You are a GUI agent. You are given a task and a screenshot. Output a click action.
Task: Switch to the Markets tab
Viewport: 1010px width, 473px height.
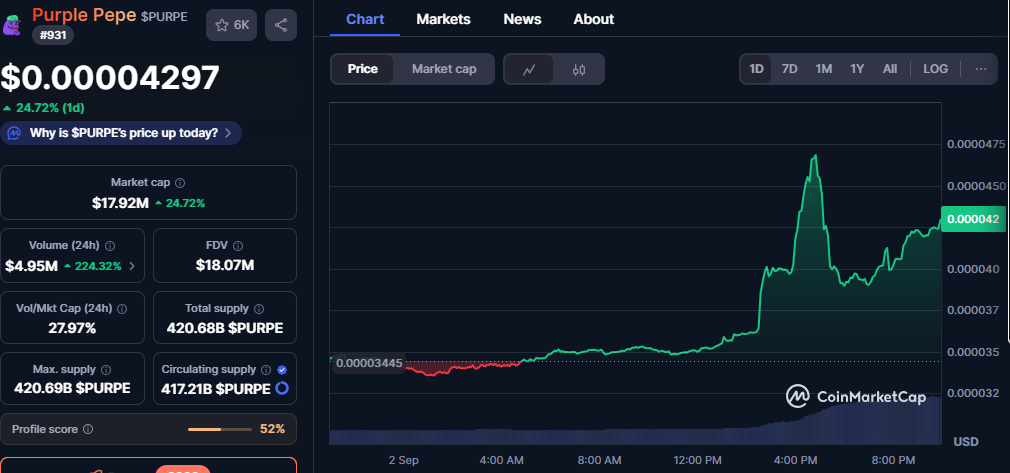click(443, 19)
